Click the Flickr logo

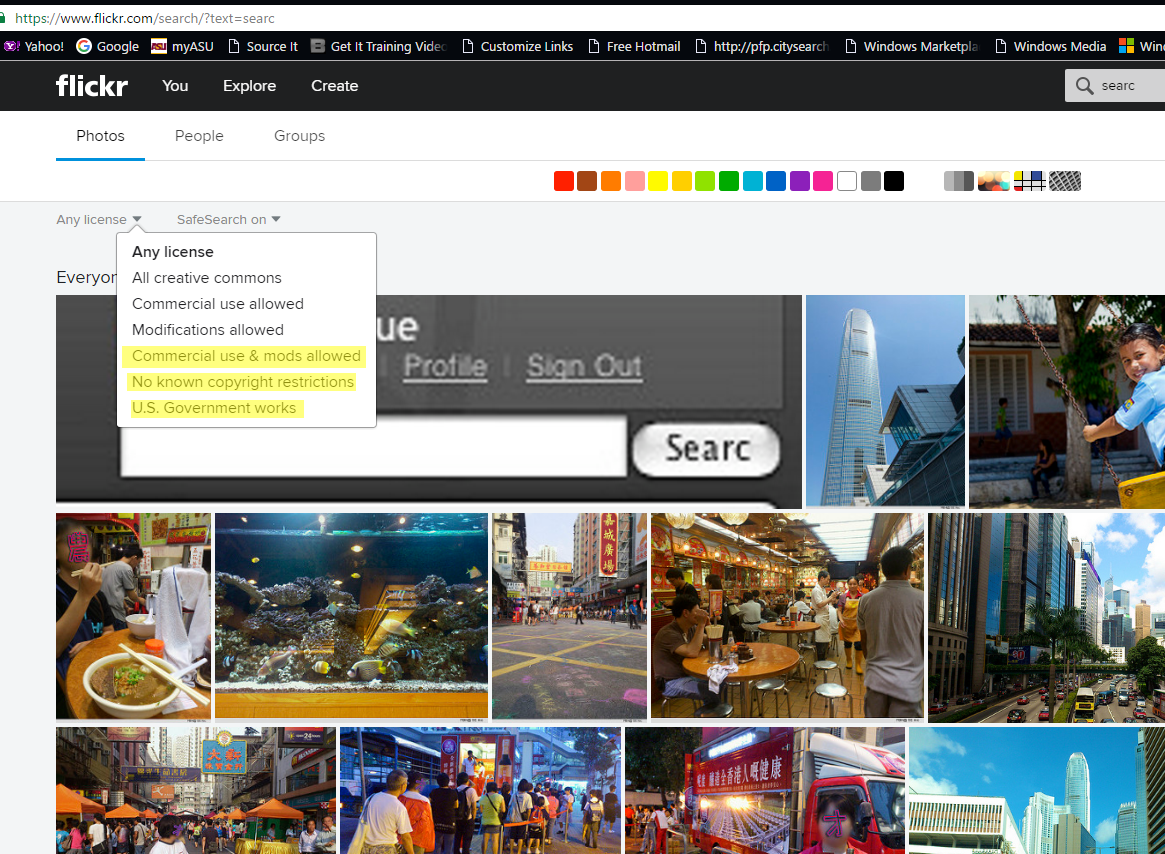tap(91, 86)
